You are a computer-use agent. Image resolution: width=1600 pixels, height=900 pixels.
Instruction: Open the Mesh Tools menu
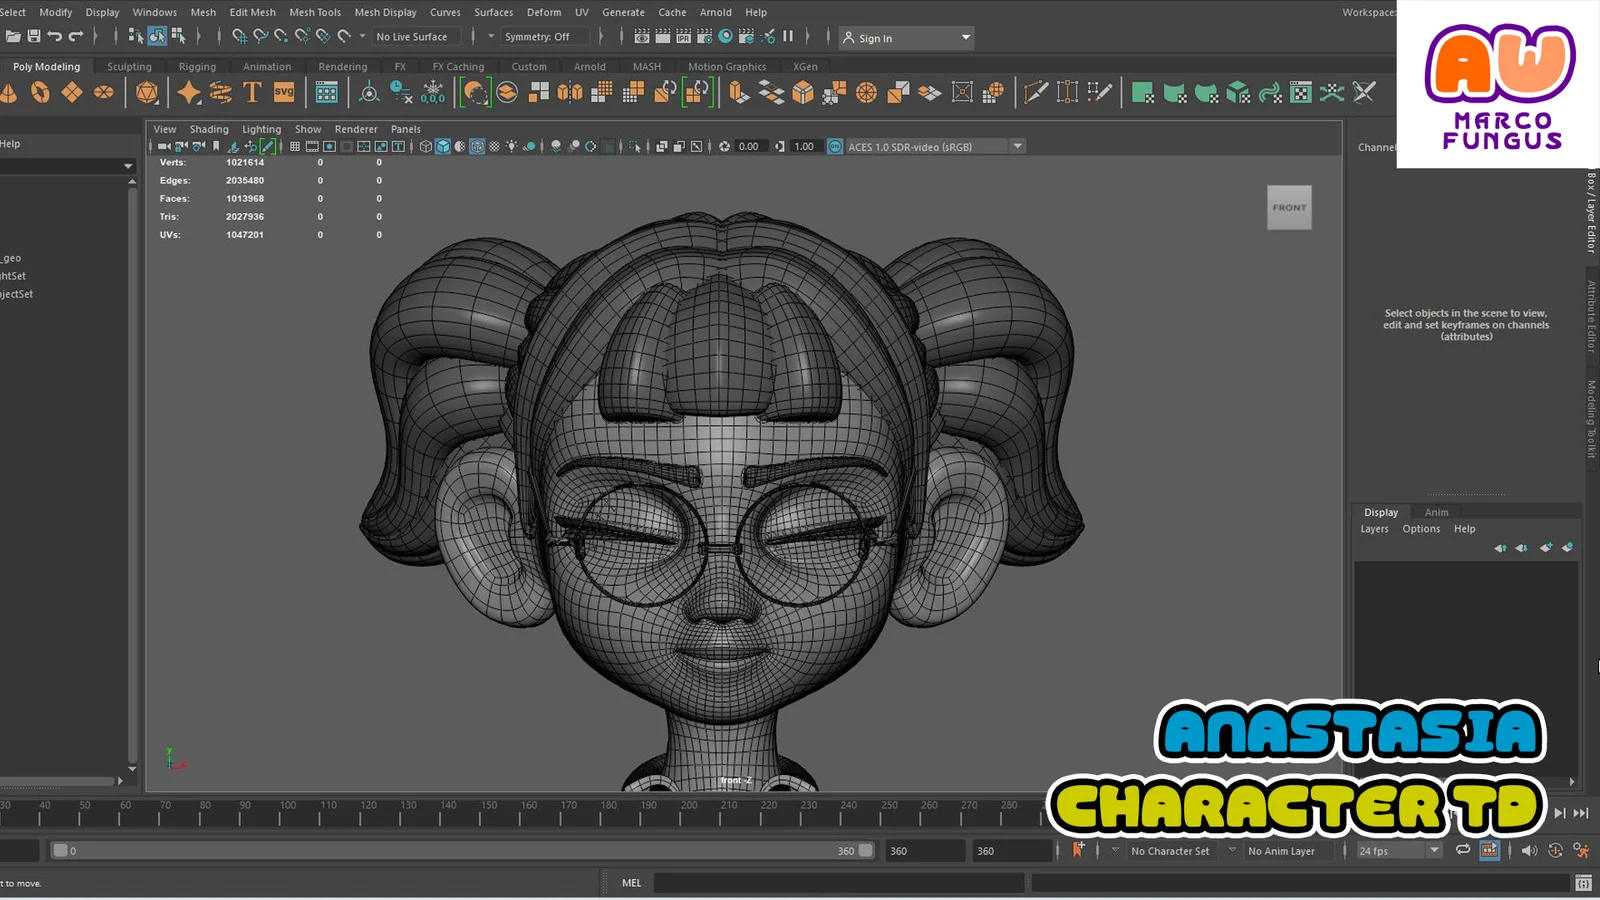(315, 12)
